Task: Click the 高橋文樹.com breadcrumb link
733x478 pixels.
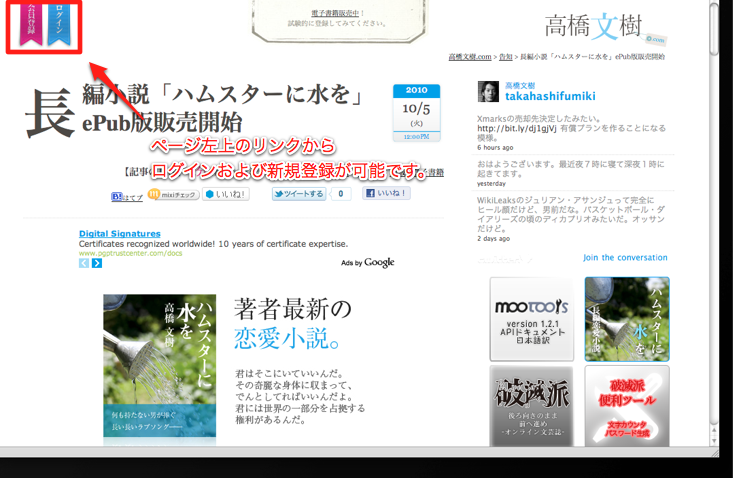Action: (470, 58)
